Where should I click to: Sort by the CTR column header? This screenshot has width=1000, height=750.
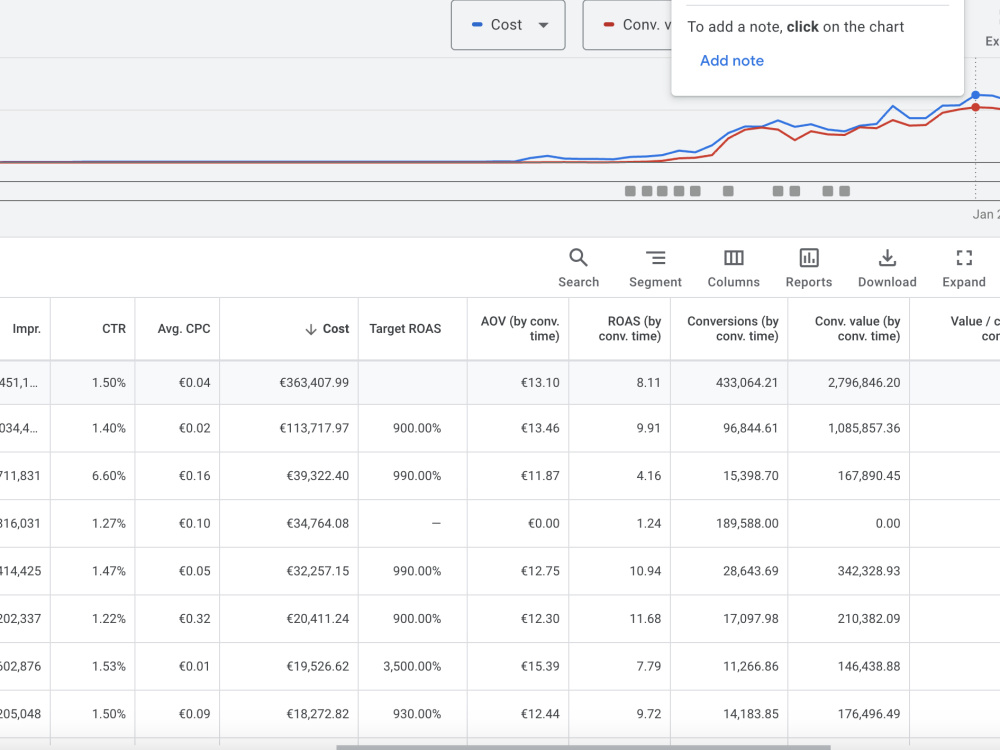tap(114, 328)
